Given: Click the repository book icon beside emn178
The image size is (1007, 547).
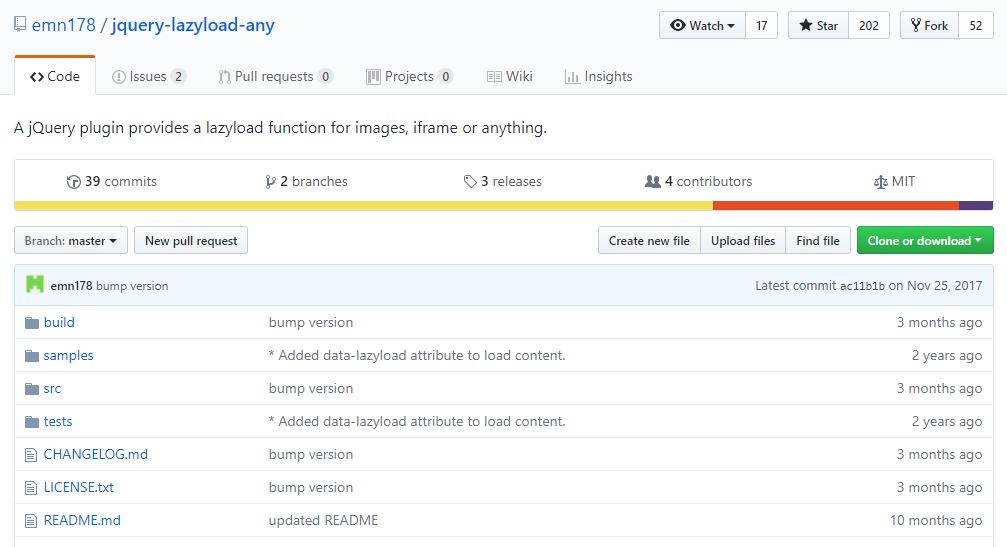Looking at the screenshot, I should coord(20,25).
